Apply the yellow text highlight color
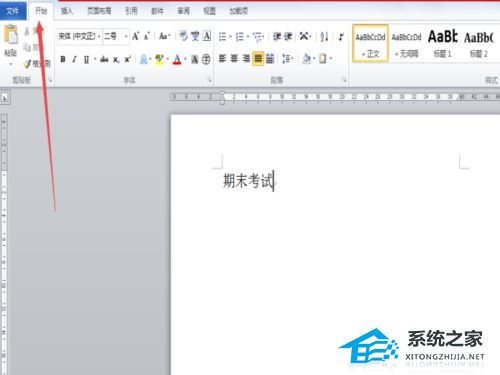The width and height of the screenshot is (500, 375). pos(159,60)
